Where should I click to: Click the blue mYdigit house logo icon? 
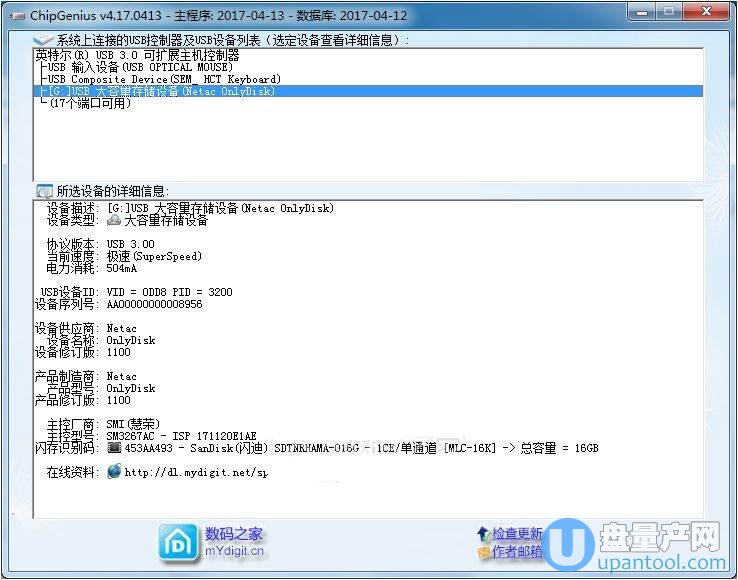(177, 541)
